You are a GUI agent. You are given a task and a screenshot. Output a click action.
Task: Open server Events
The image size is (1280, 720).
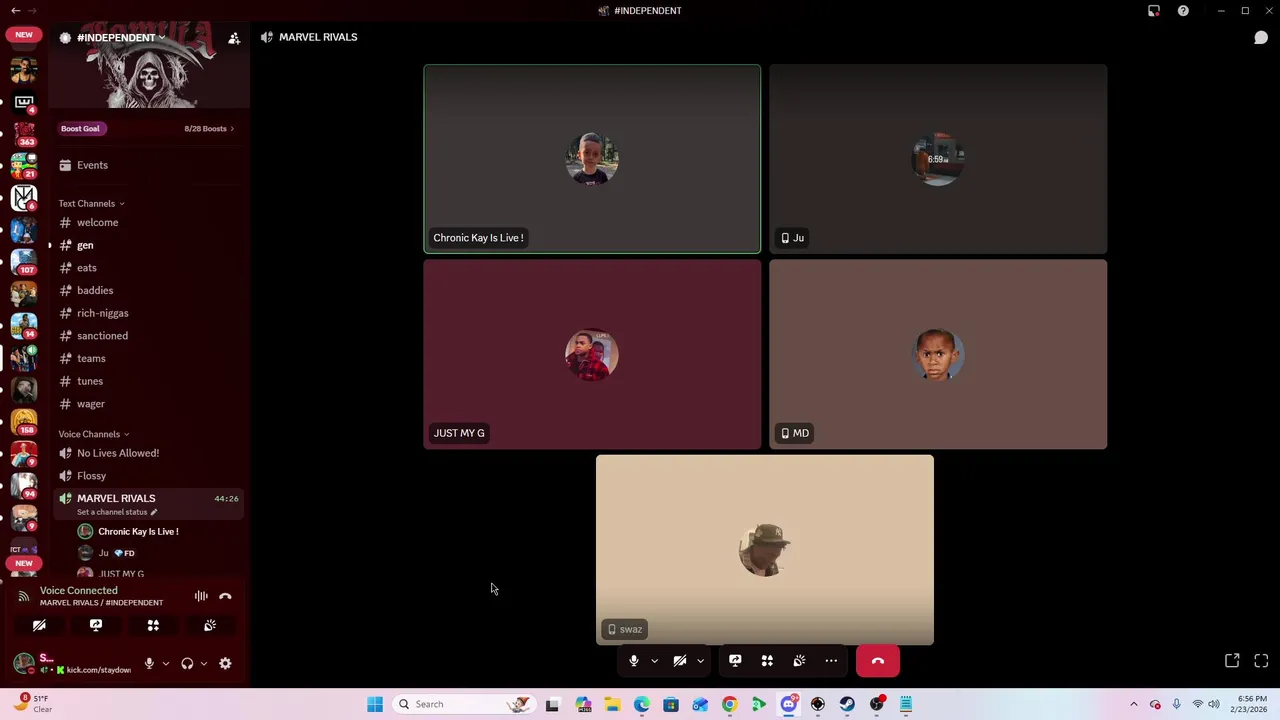[x=148, y=165]
